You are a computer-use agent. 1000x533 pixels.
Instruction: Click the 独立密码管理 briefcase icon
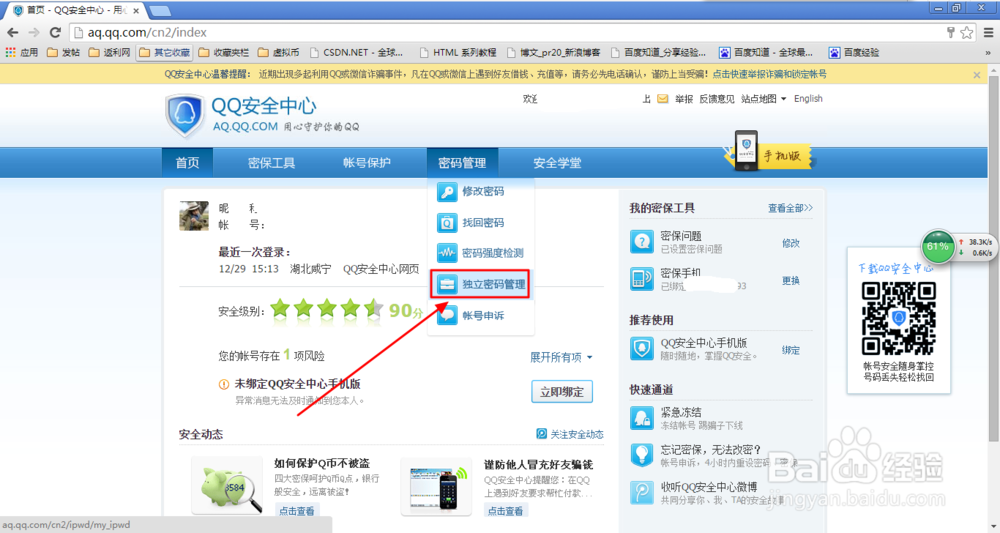click(446, 284)
